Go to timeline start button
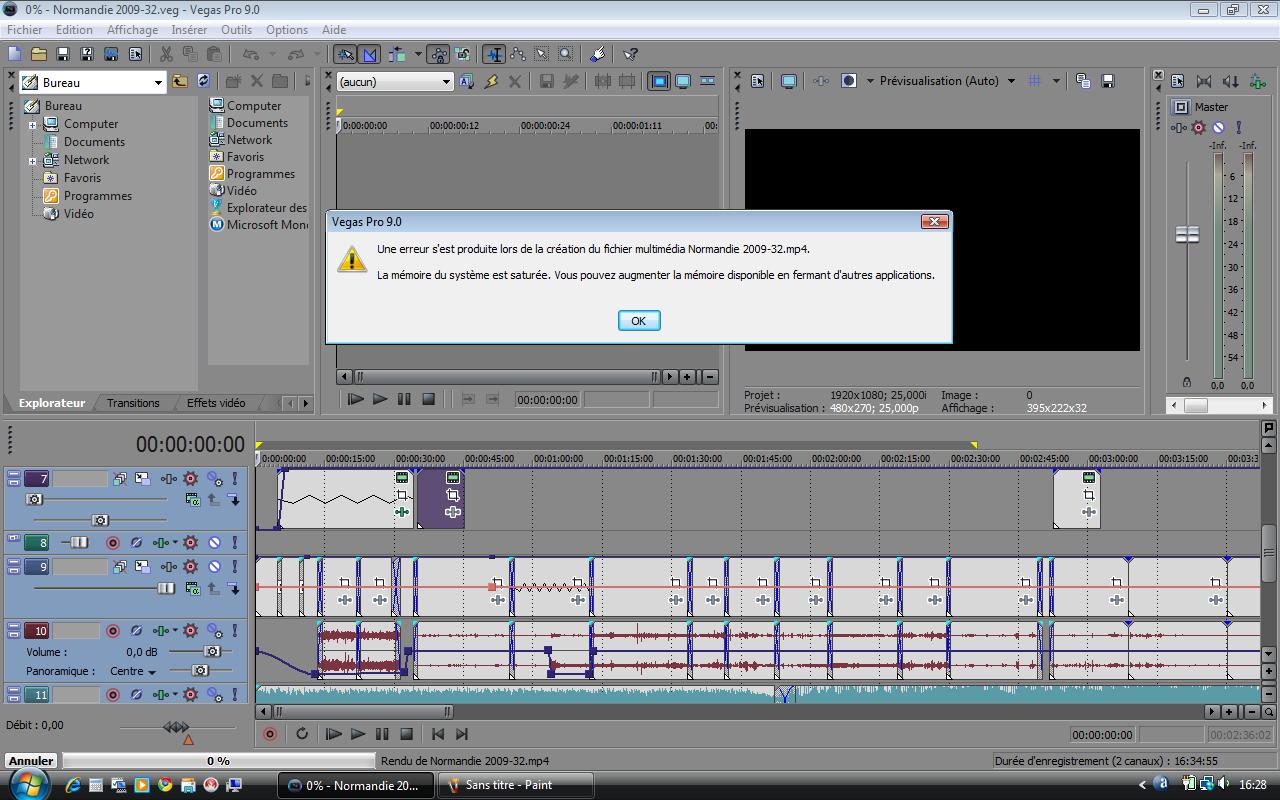This screenshot has height=800, width=1280. (438, 734)
